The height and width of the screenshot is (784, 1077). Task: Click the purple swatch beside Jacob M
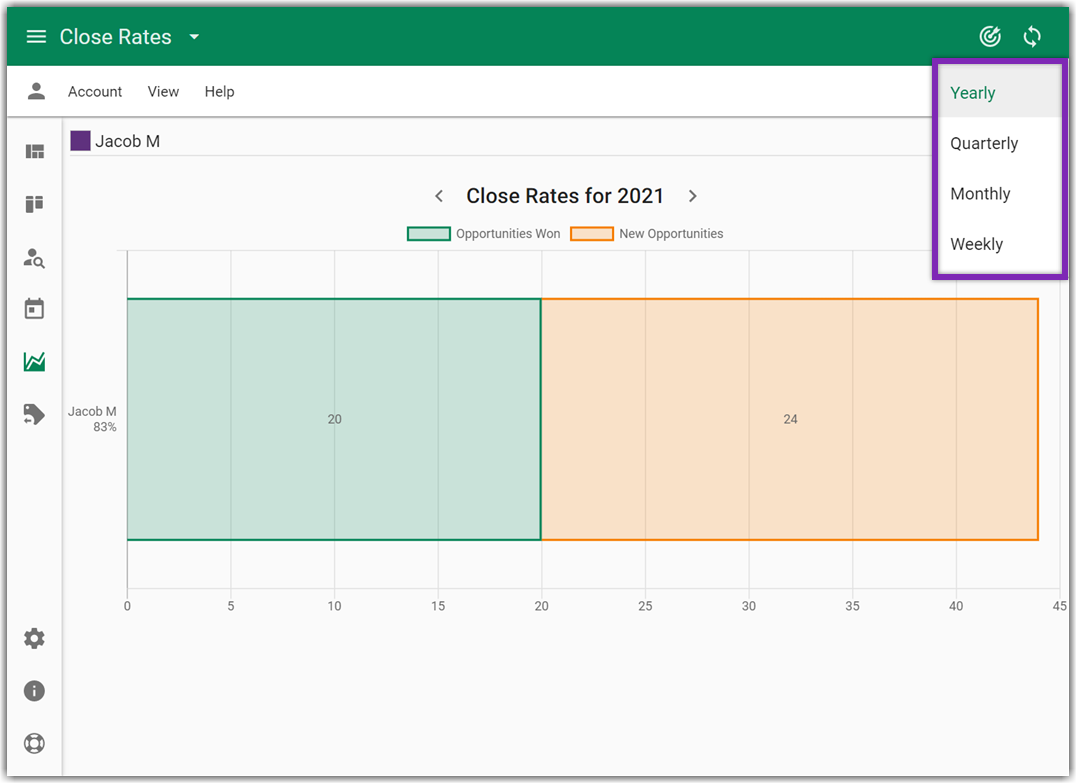click(x=80, y=140)
